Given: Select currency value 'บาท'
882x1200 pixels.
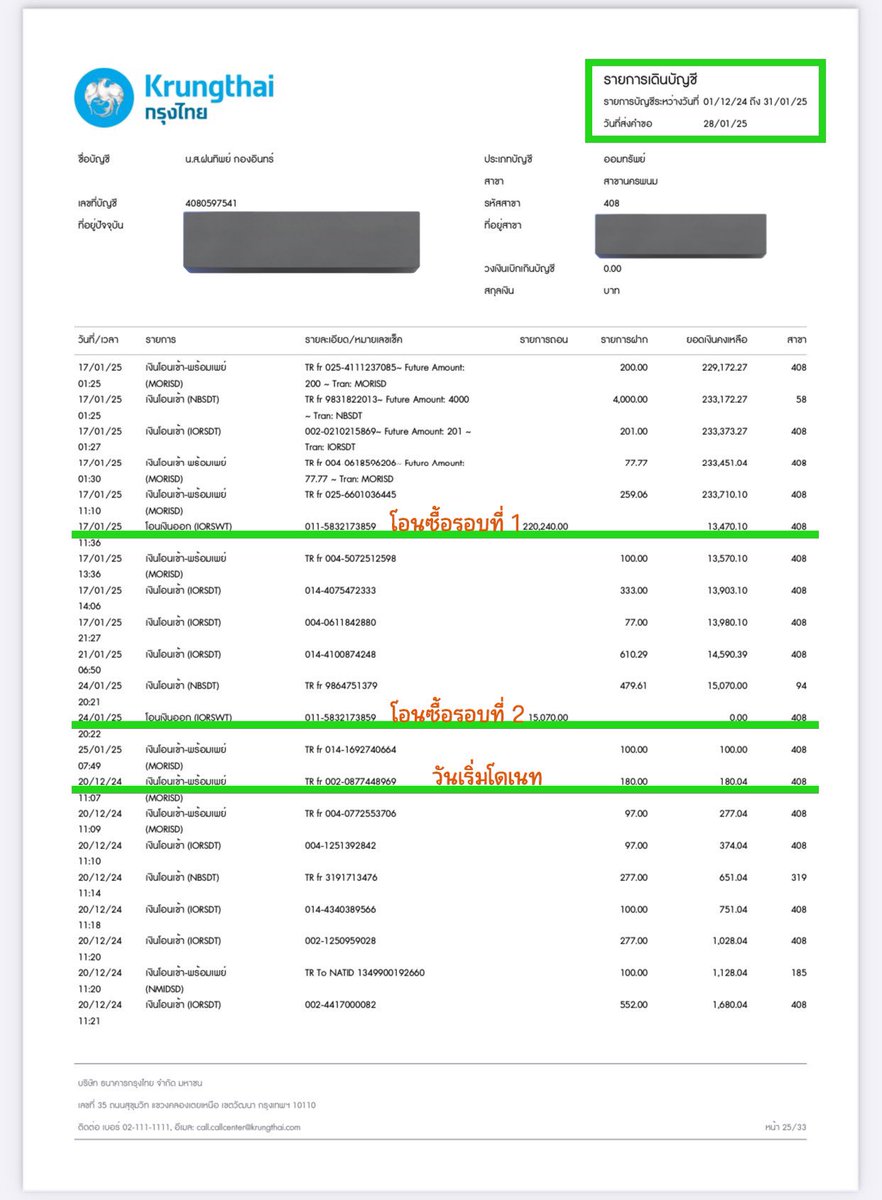Looking at the screenshot, I should click(612, 291).
